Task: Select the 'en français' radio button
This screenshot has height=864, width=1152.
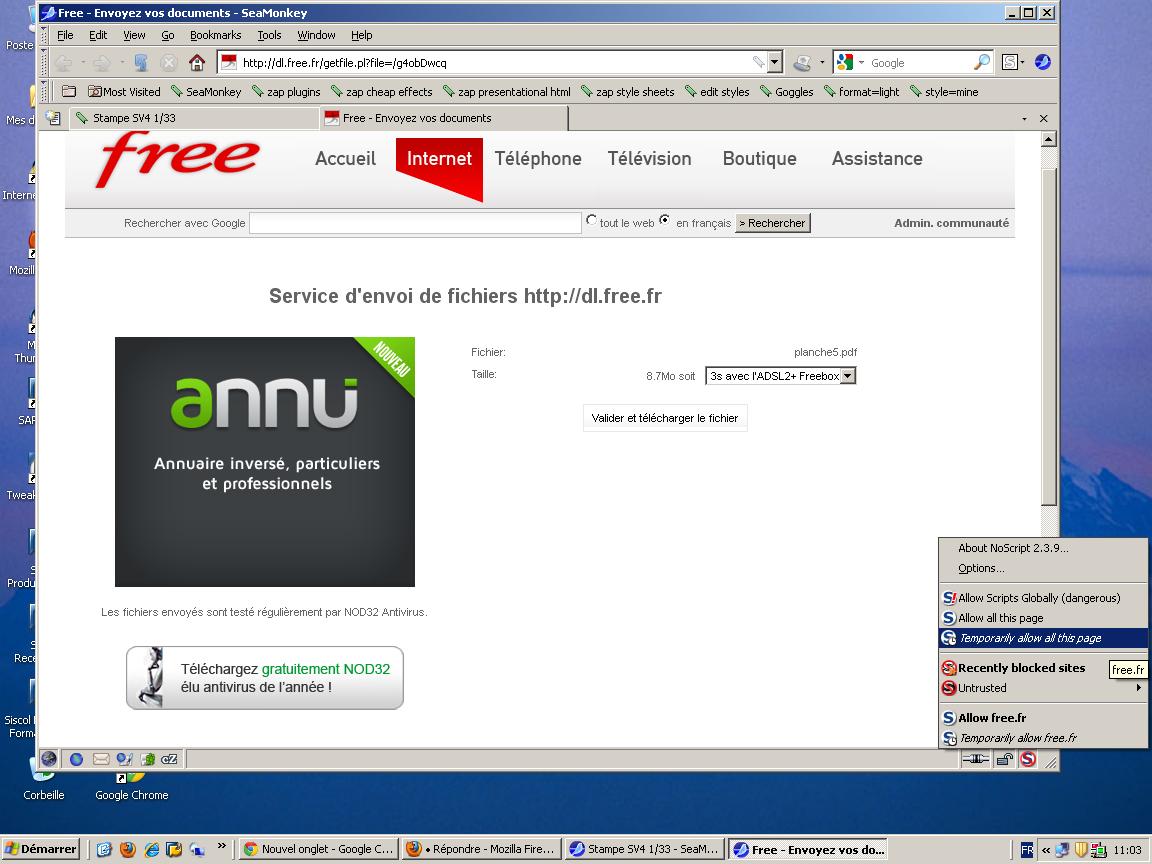Action: click(665, 221)
